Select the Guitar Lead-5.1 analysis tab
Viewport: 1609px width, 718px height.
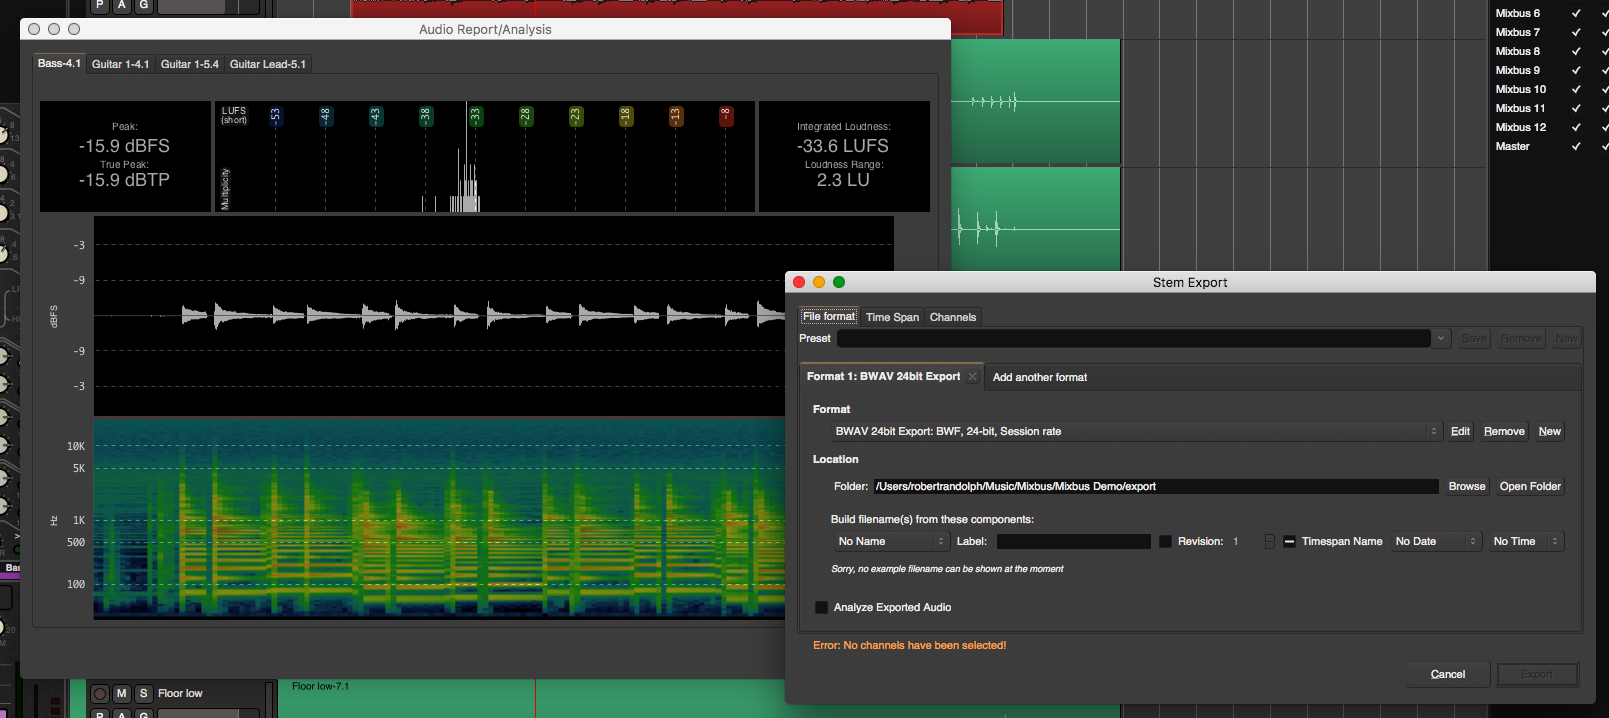[x=268, y=64]
